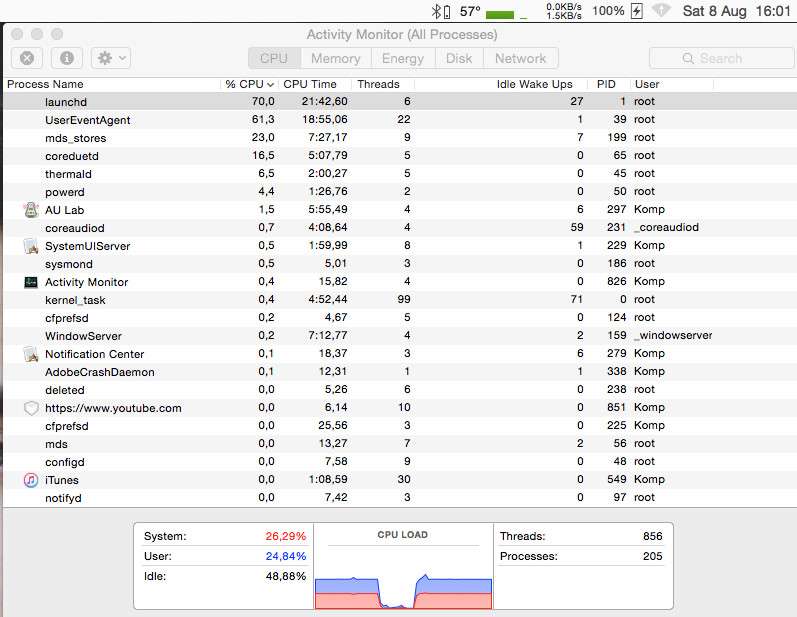Select cfprefsd row with PID 225
The height and width of the screenshot is (617, 797).
[400, 426]
